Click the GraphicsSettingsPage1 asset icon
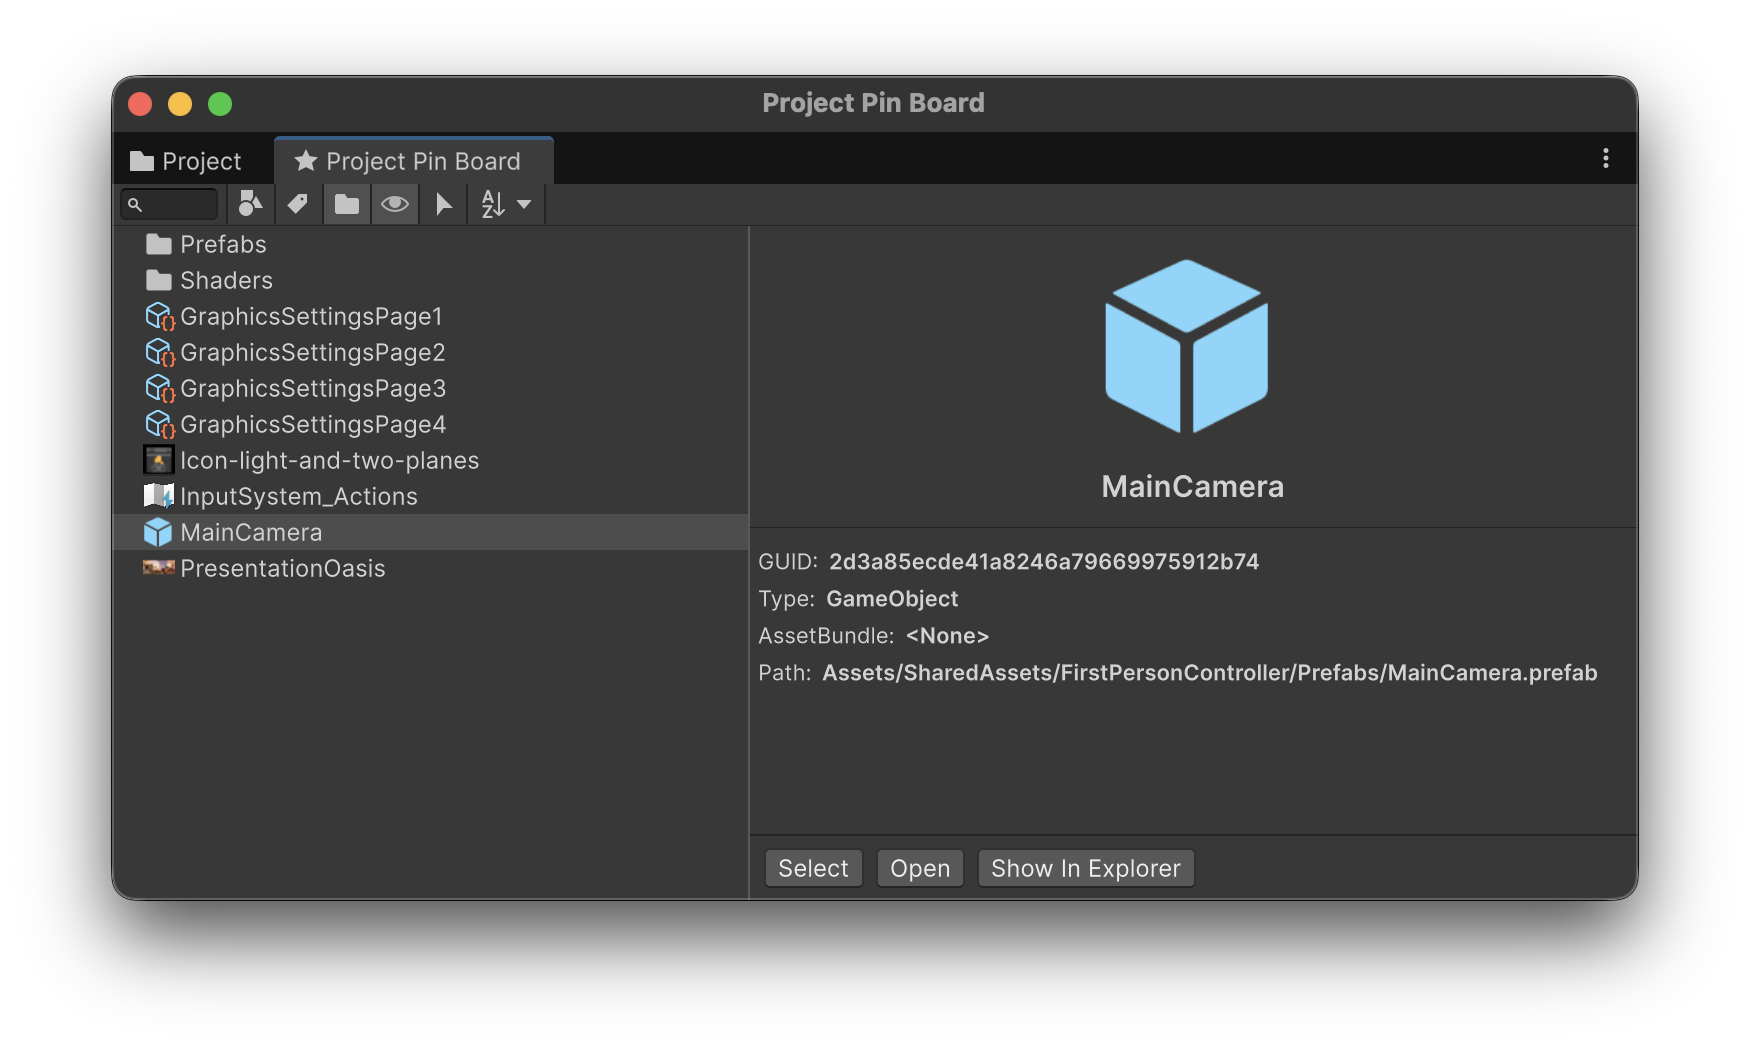 click(x=159, y=317)
